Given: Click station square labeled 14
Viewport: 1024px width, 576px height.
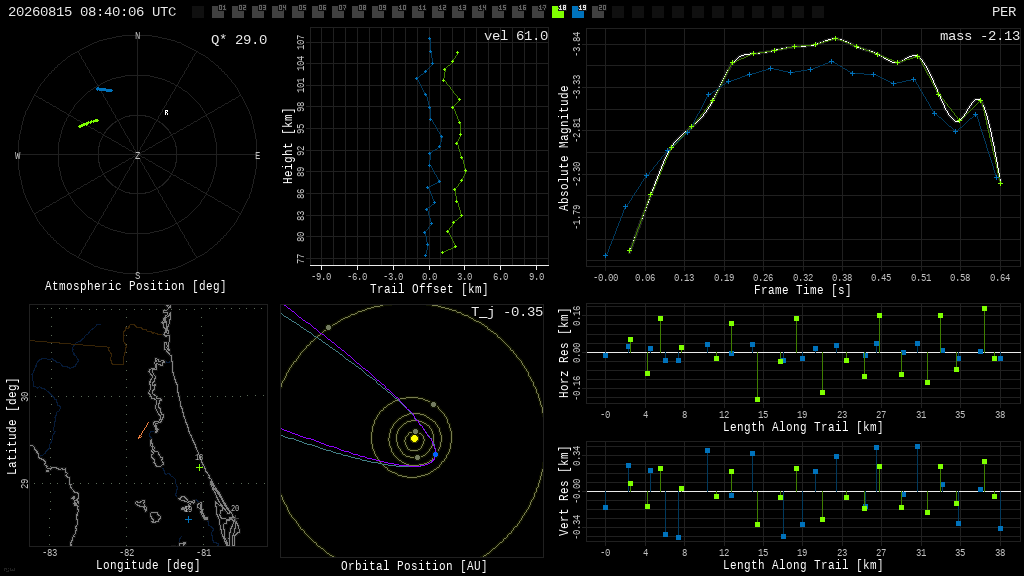Looking at the screenshot, I should (x=478, y=12).
